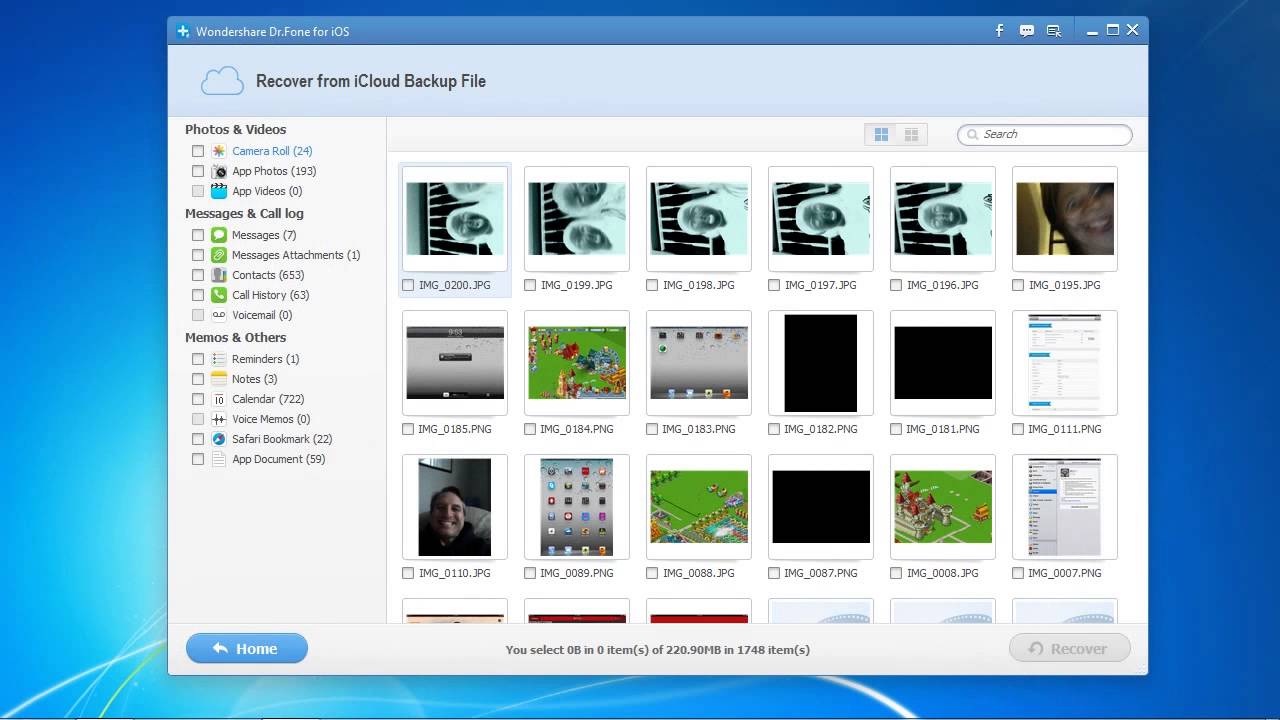
Task: Click the App Document page icon
Action: pos(219,459)
